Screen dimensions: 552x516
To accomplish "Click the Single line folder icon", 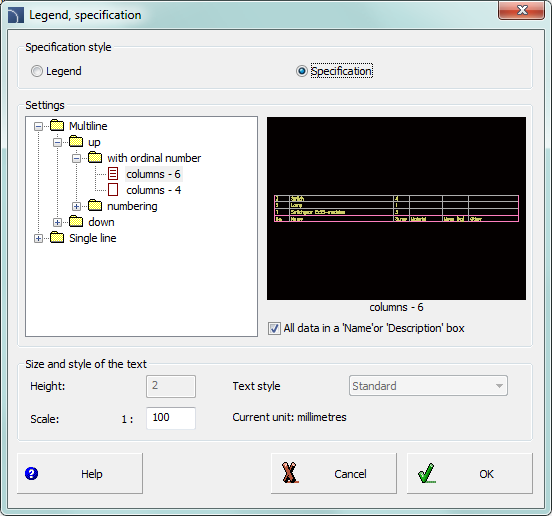I will coord(57,238).
